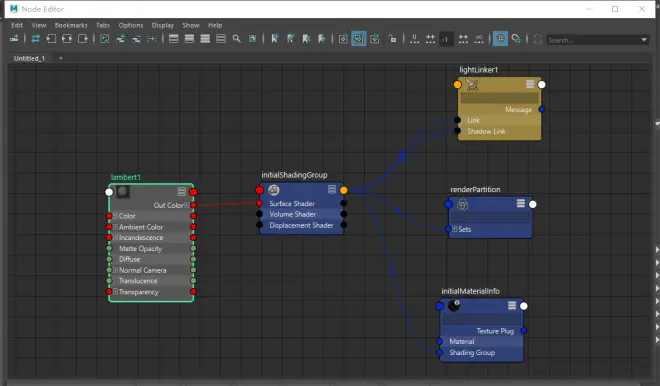Image resolution: width=660 pixels, height=386 pixels.
Task: Open the Display menu
Action: 163,25
